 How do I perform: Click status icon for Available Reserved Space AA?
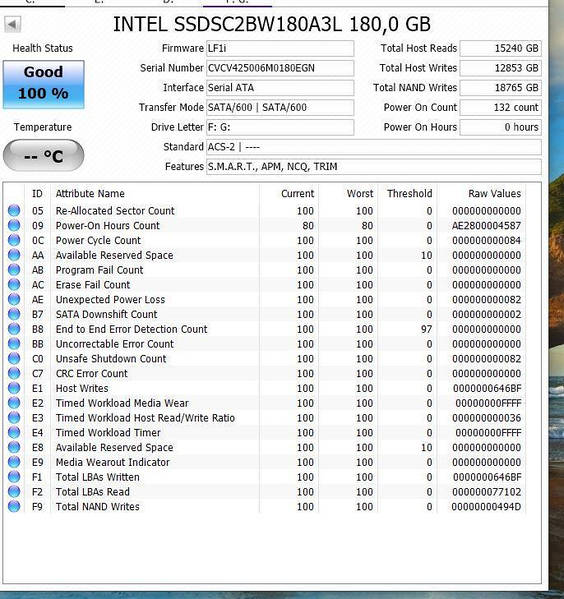point(14,255)
